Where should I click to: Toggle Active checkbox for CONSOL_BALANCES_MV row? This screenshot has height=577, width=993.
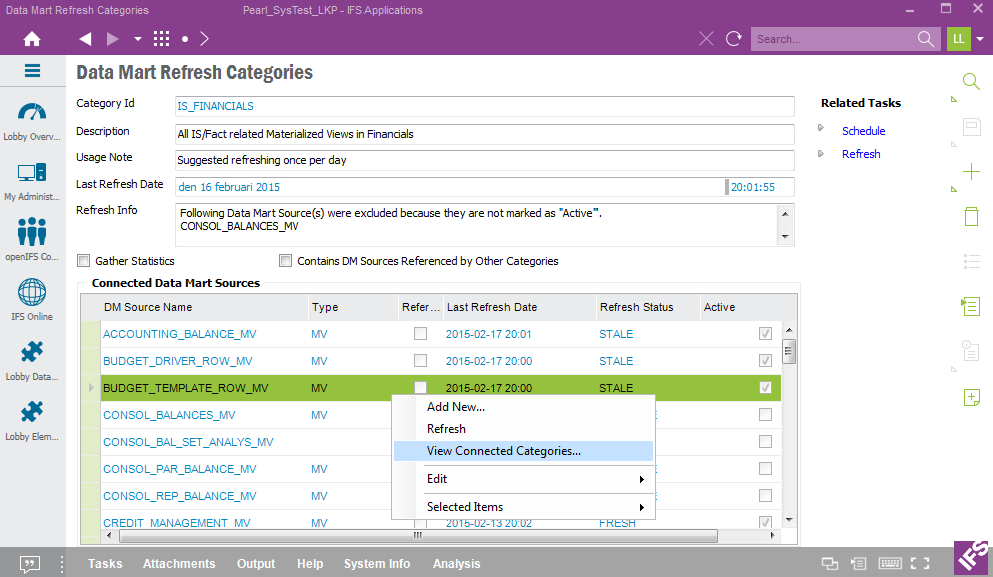765,415
